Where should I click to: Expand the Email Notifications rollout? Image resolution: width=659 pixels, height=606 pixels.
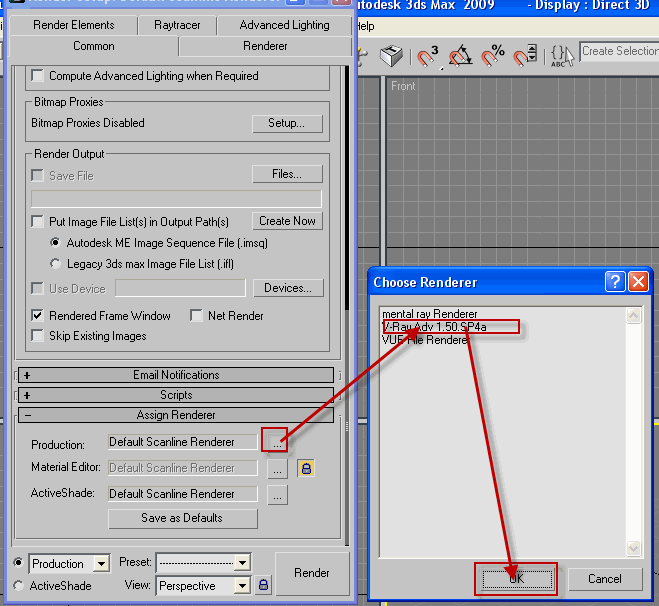pyautogui.click(x=176, y=375)
